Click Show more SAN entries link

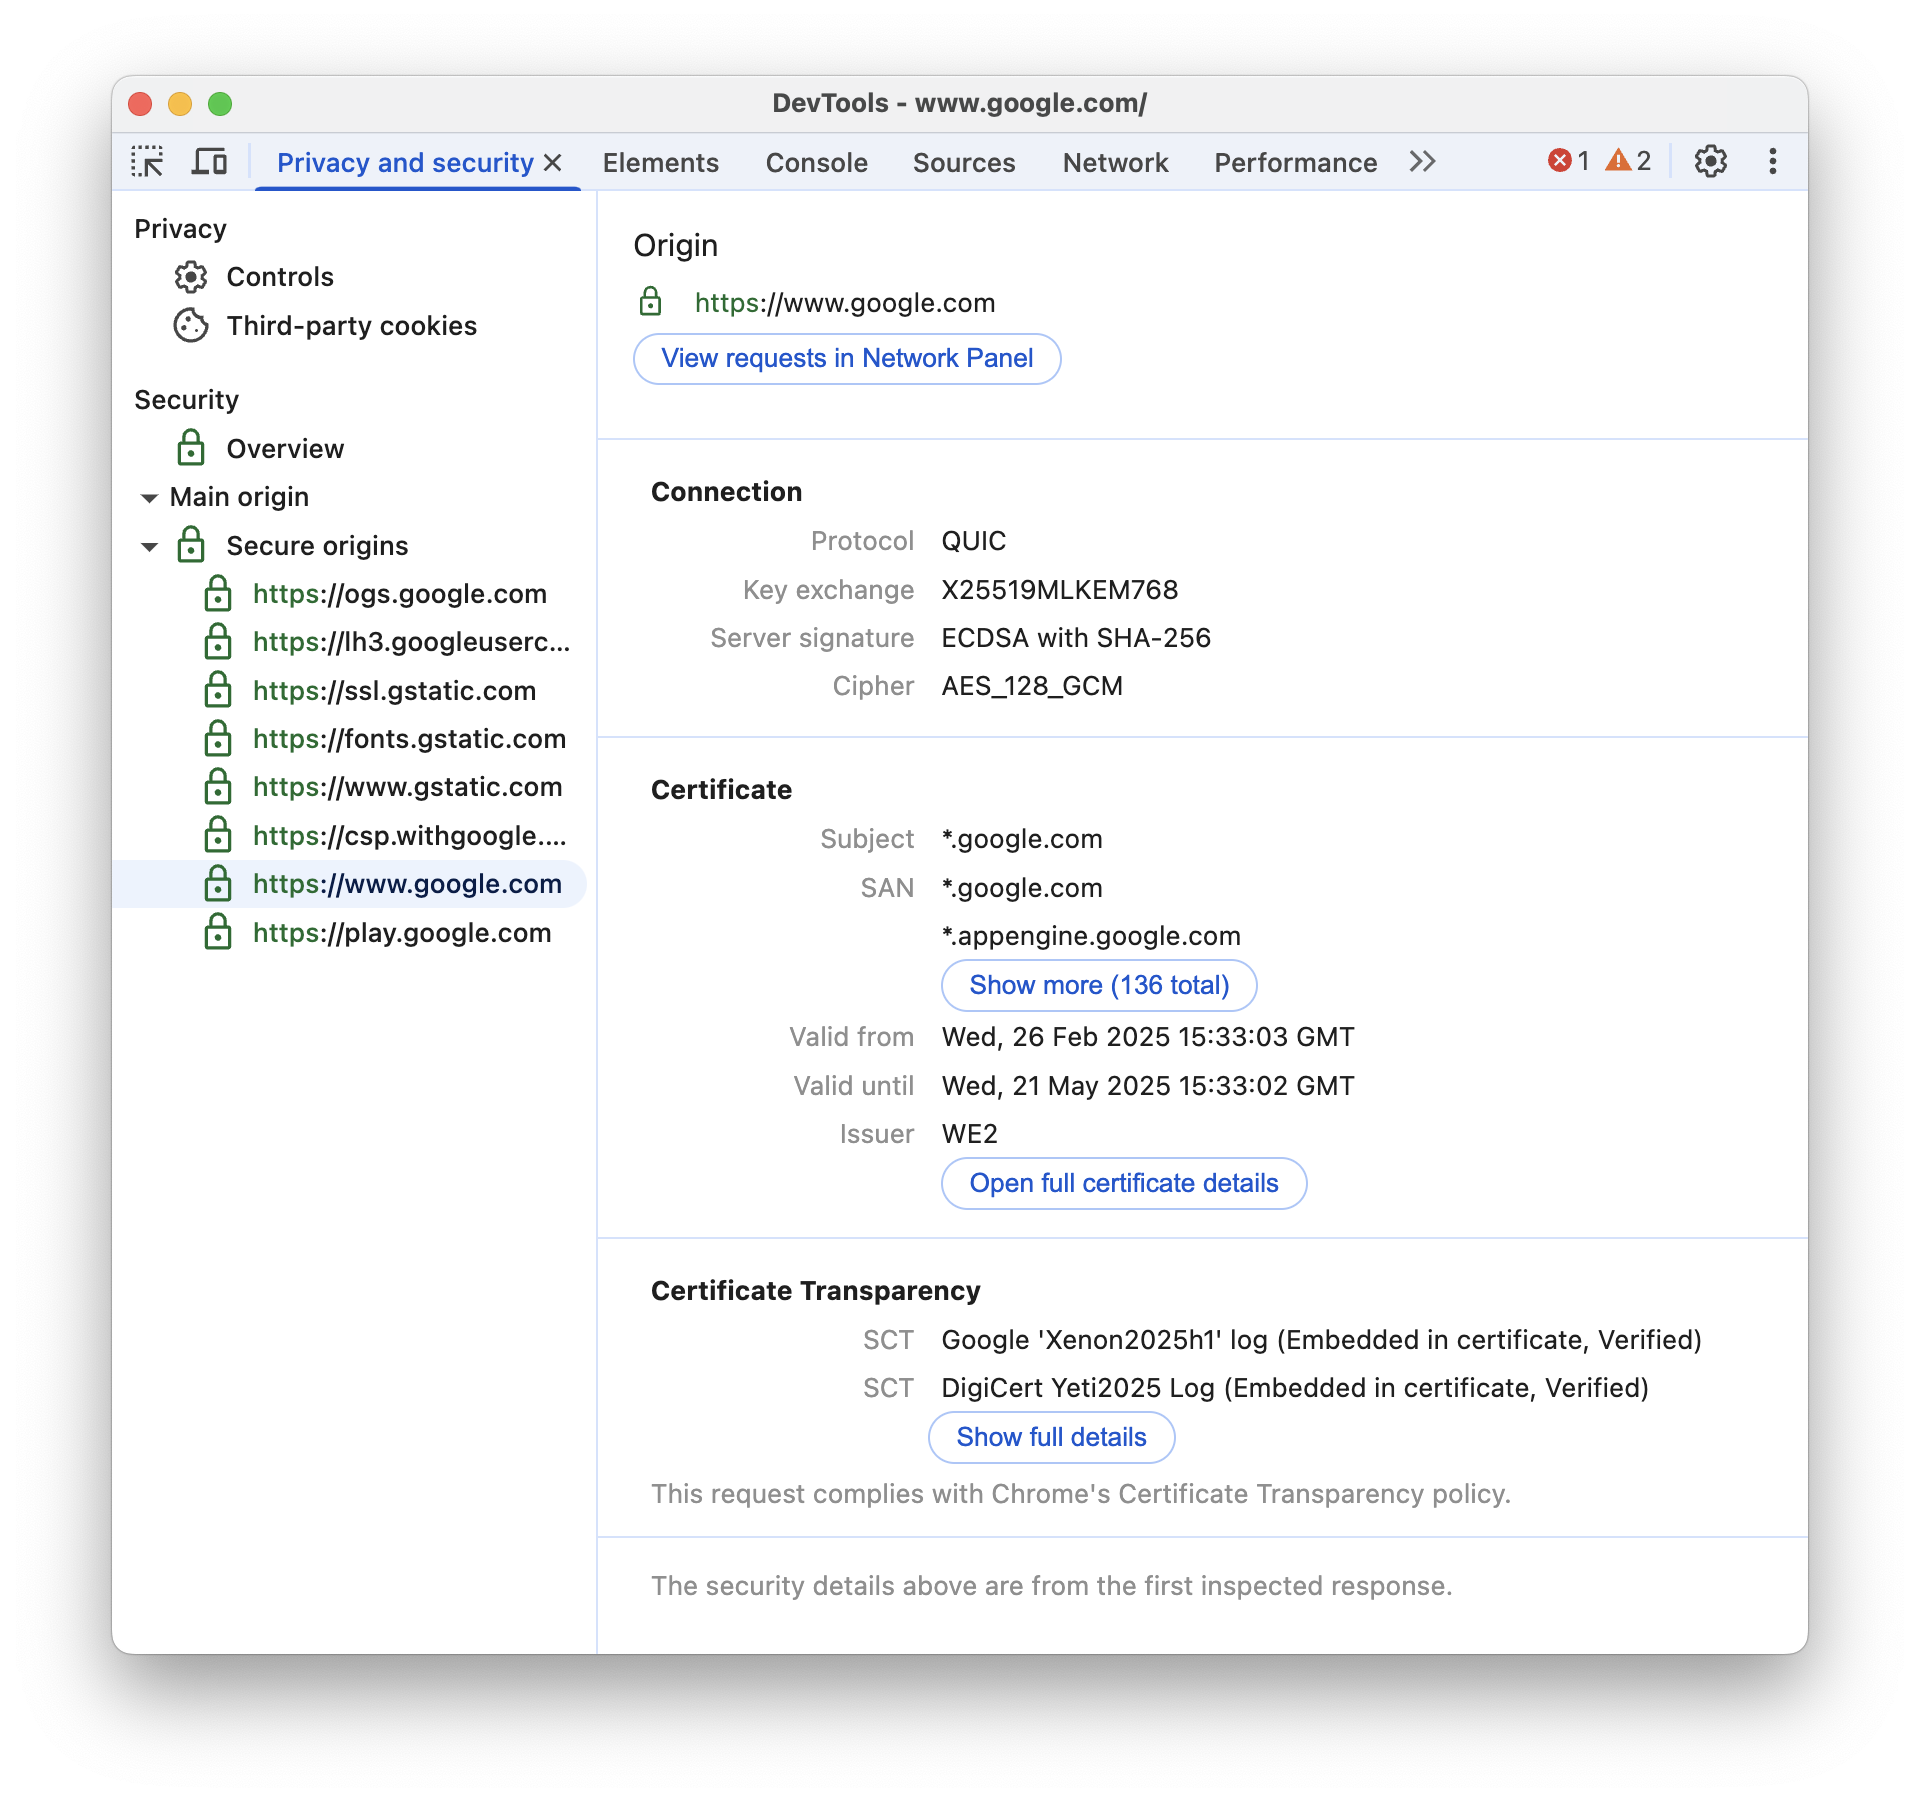1097,986
